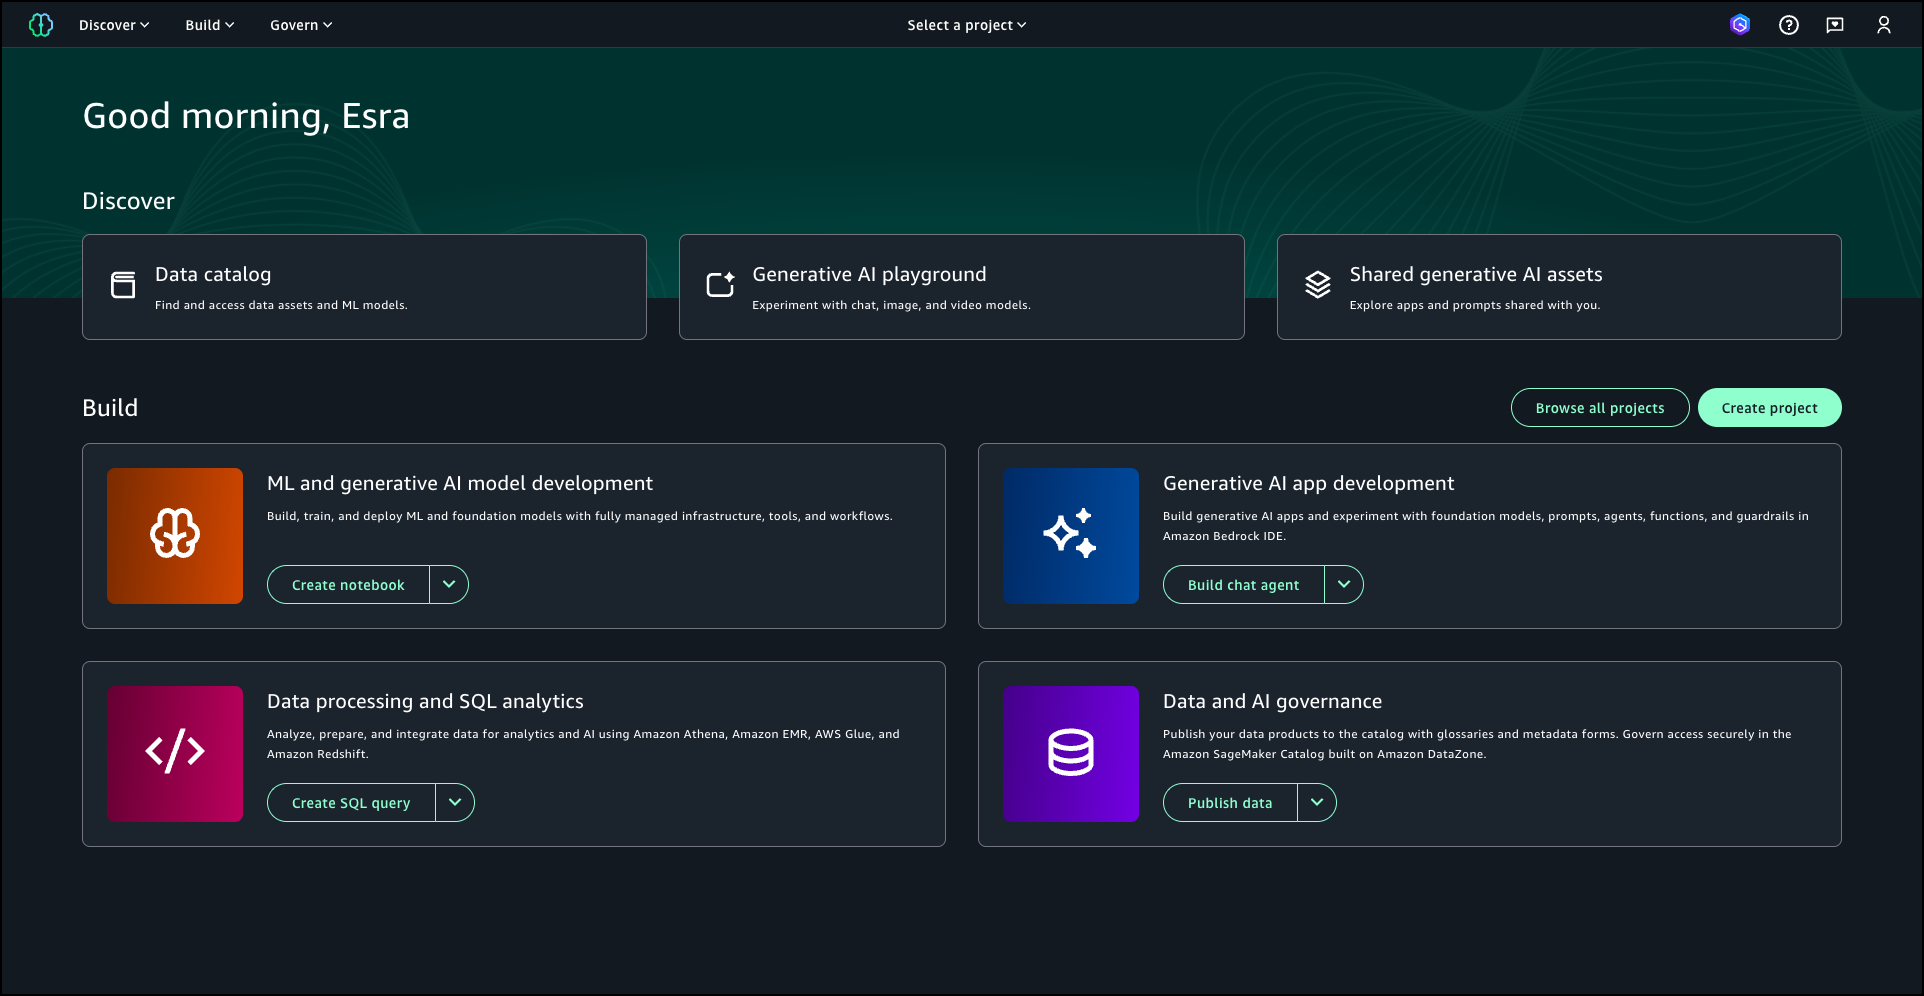Click the Browse all projects button

tap(1600, 408)
